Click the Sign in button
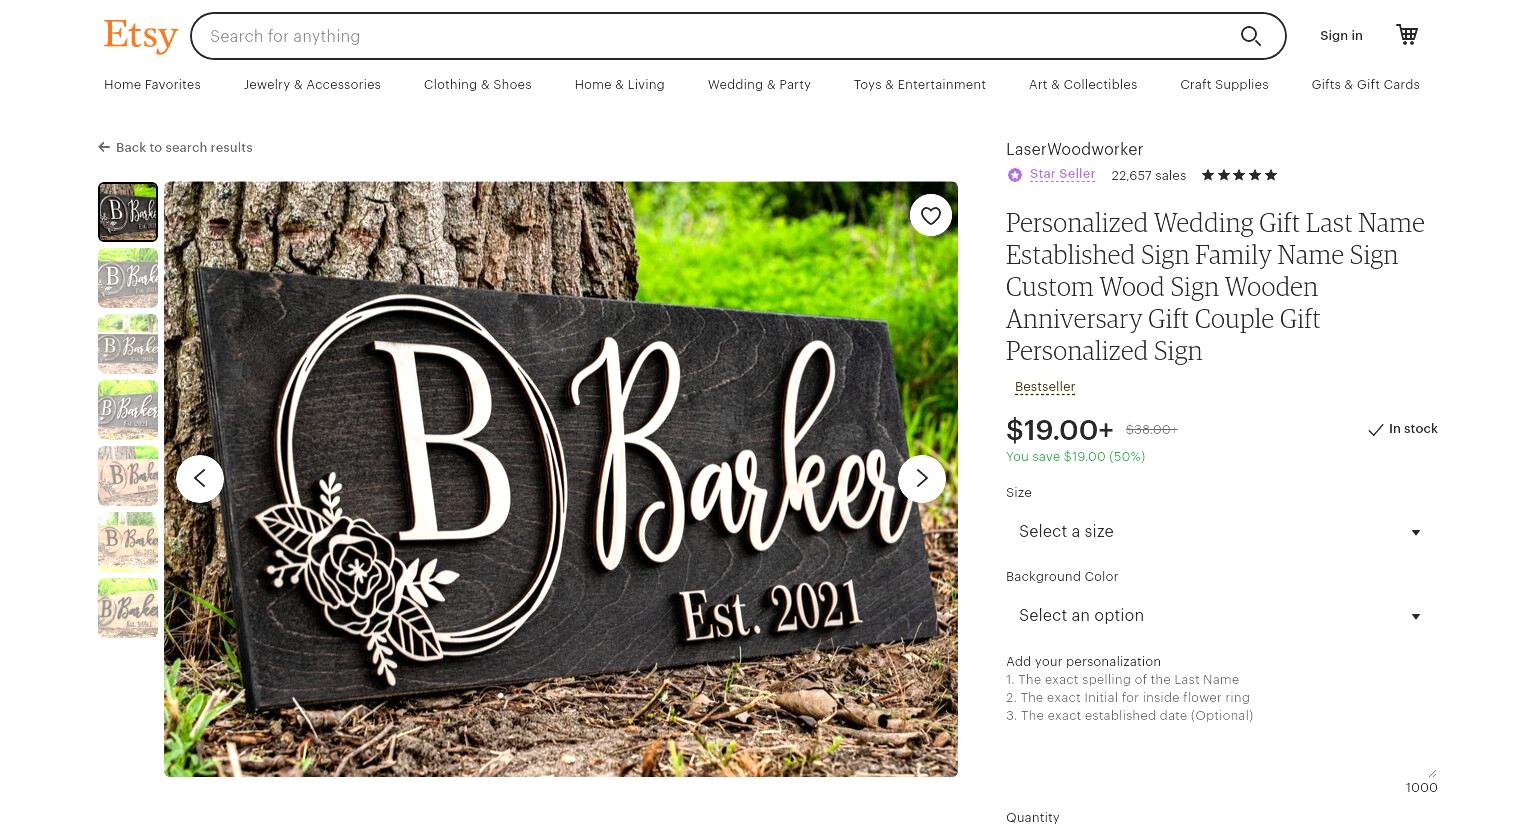This screenshot has height=826, width=1536. coord(1341,36)
